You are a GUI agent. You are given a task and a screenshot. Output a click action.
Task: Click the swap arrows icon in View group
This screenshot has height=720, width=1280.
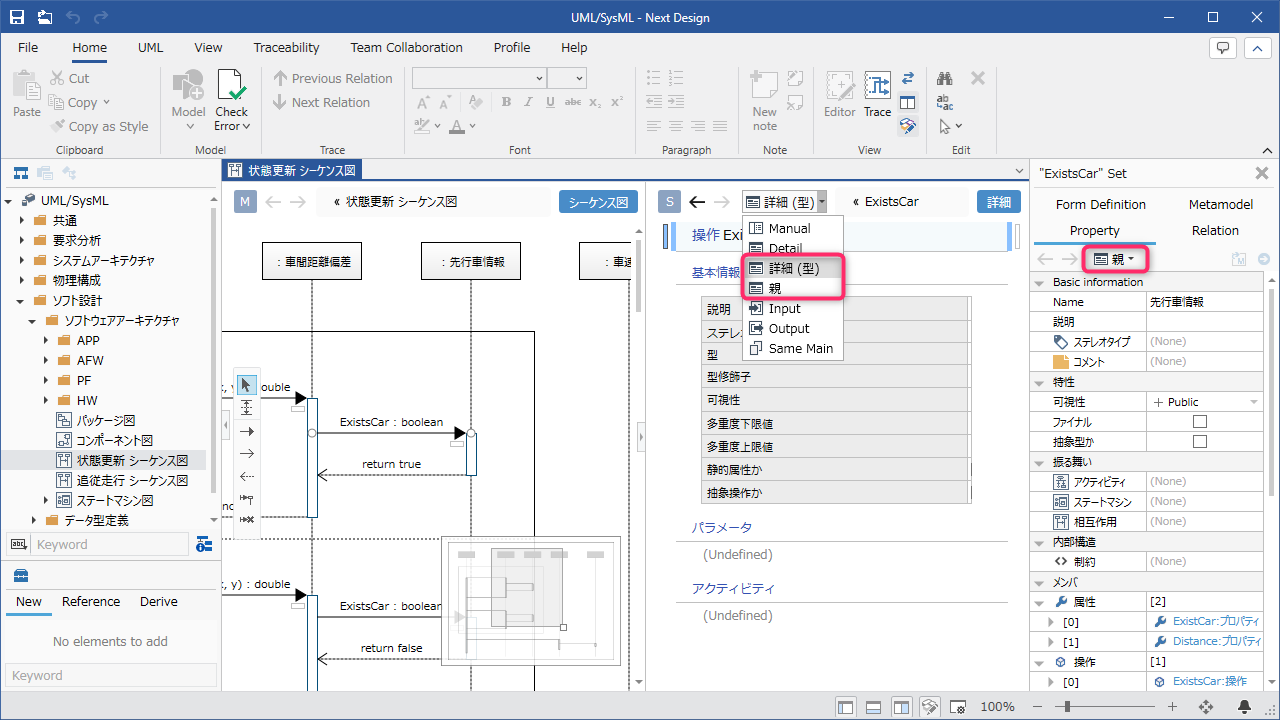[x=908, y=78]
